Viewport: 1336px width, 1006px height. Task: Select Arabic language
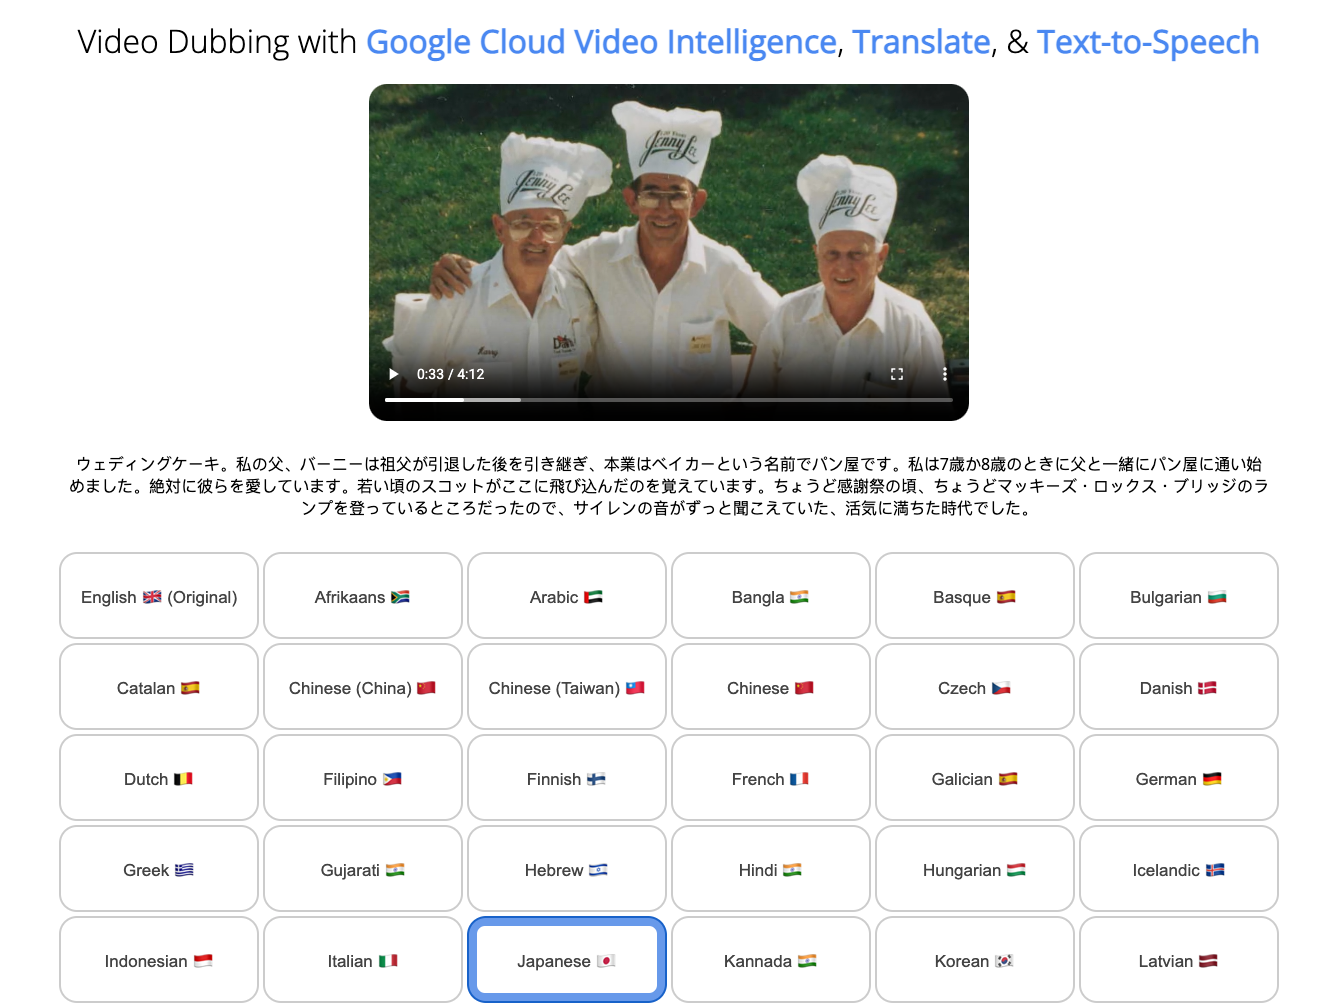[567, 596]
